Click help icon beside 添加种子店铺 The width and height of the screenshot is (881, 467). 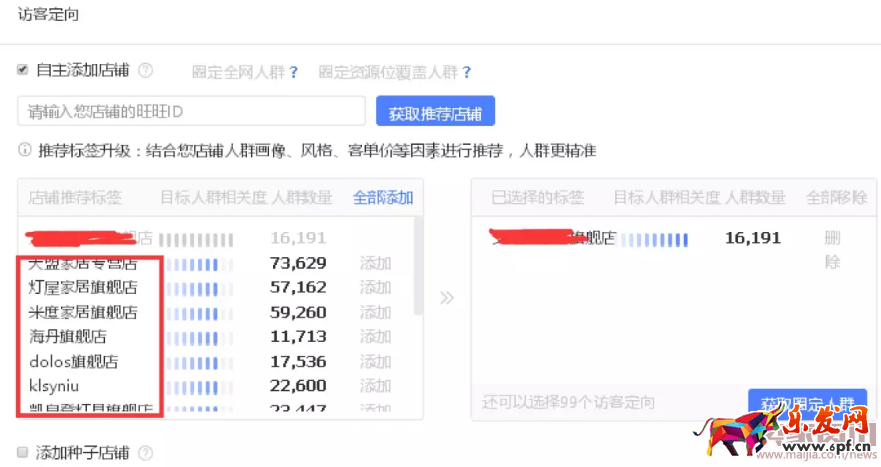(146, 453)
